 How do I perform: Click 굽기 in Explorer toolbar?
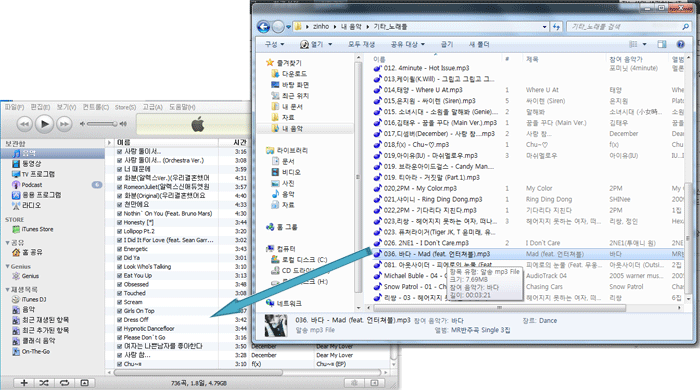[x=446, y=44]
